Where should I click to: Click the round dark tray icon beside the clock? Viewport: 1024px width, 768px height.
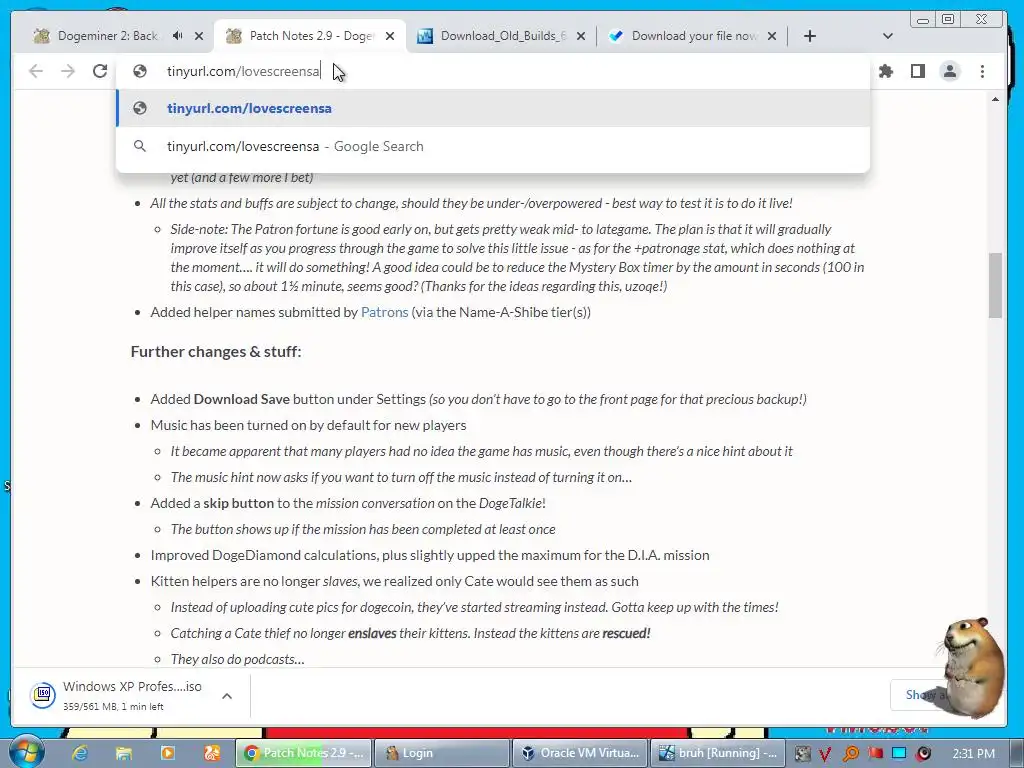click(923, 754)
